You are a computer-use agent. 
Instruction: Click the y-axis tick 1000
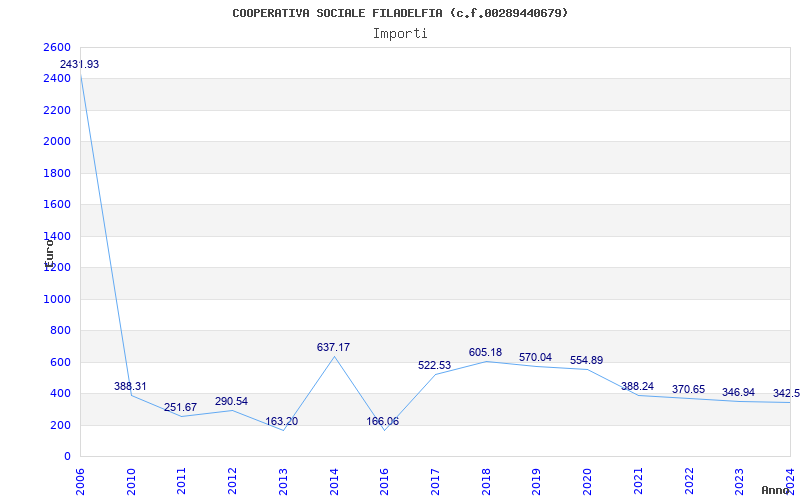click(x=57, y=299)
